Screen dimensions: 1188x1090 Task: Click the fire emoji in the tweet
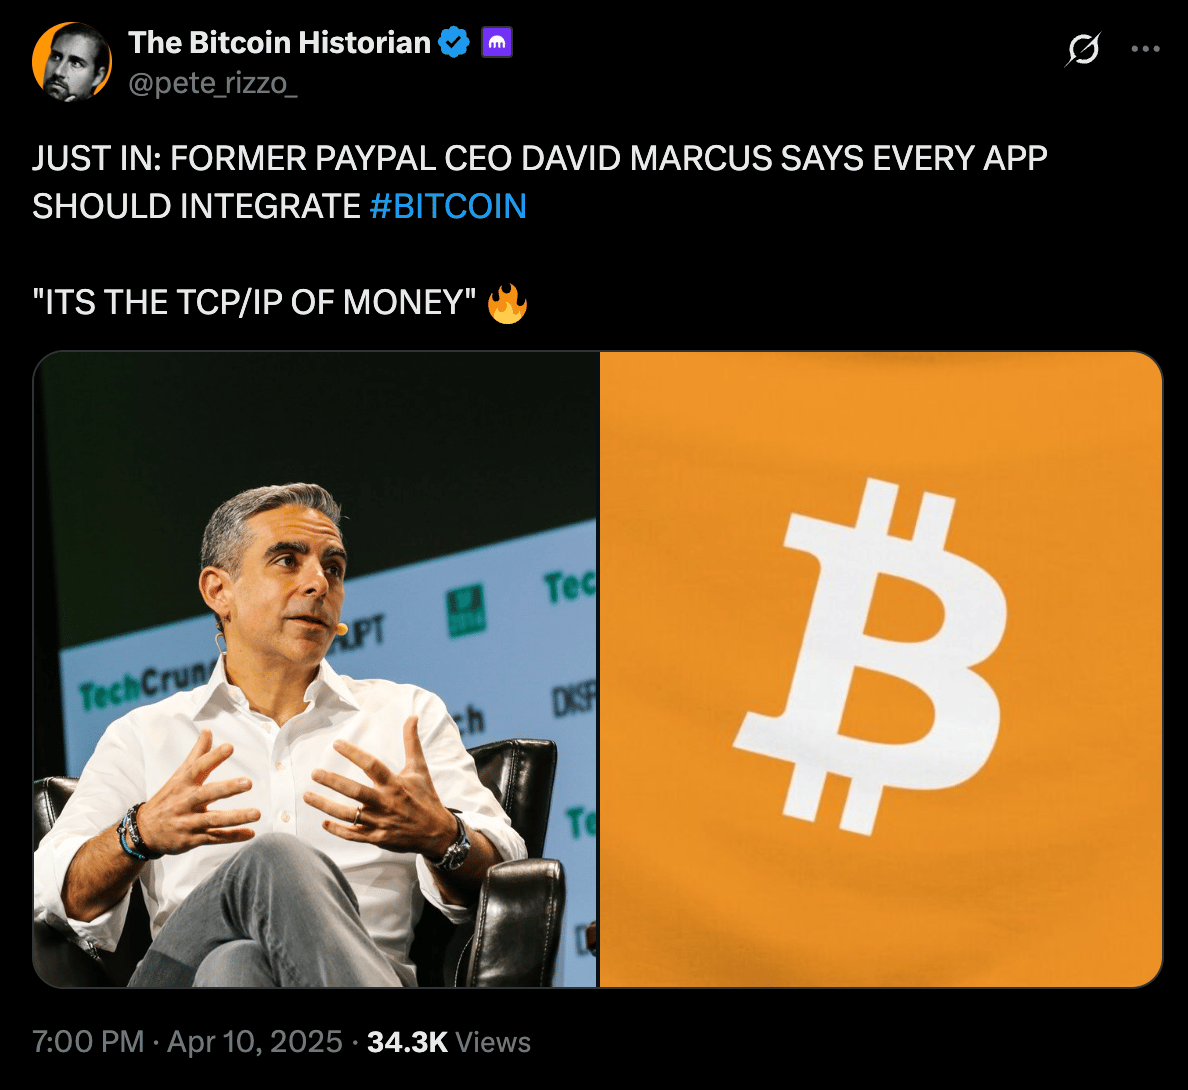508,304
